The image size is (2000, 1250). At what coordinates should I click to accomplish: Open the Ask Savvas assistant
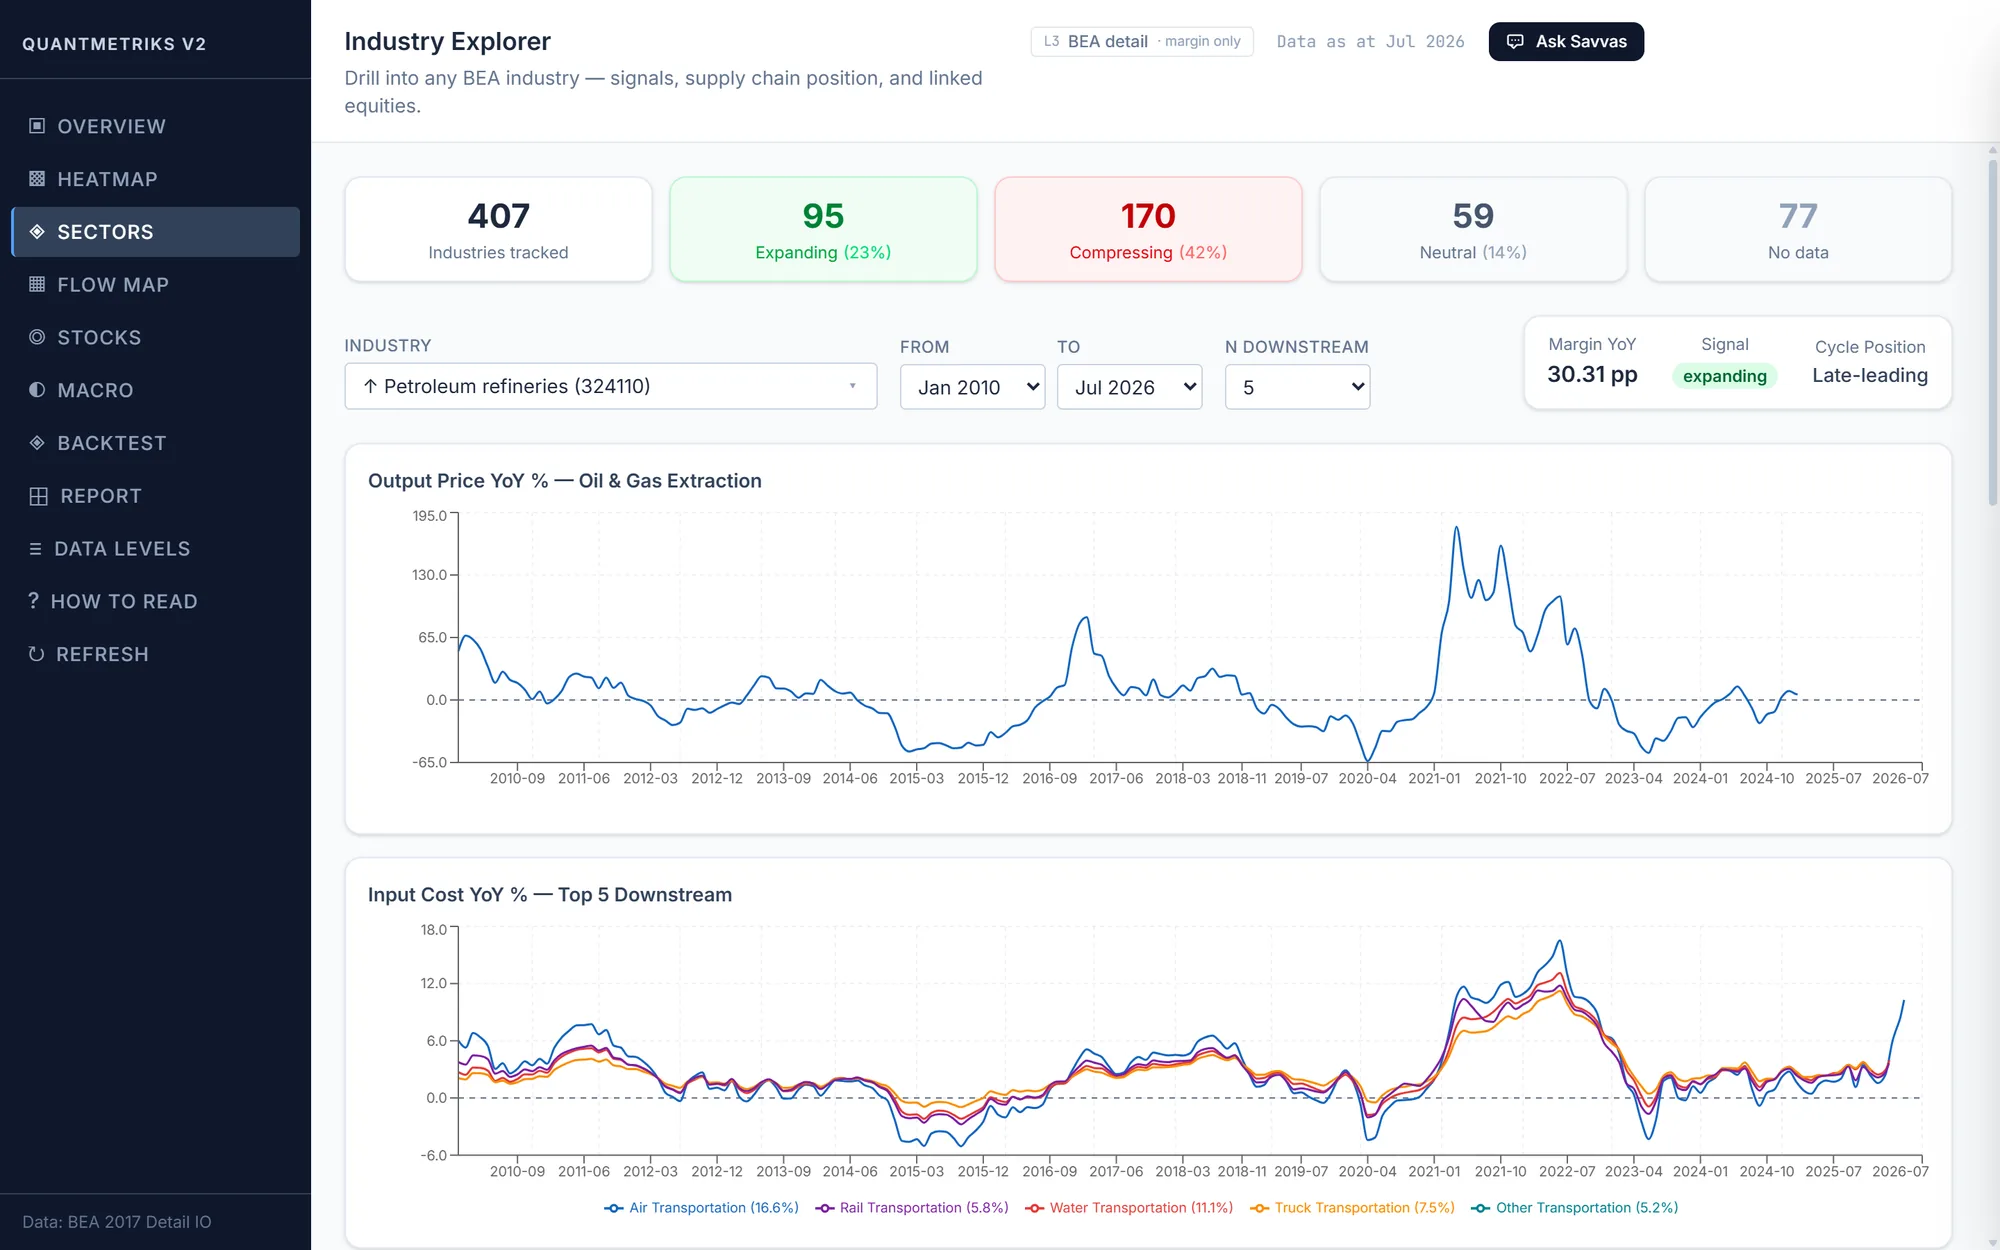(1566, 42)
